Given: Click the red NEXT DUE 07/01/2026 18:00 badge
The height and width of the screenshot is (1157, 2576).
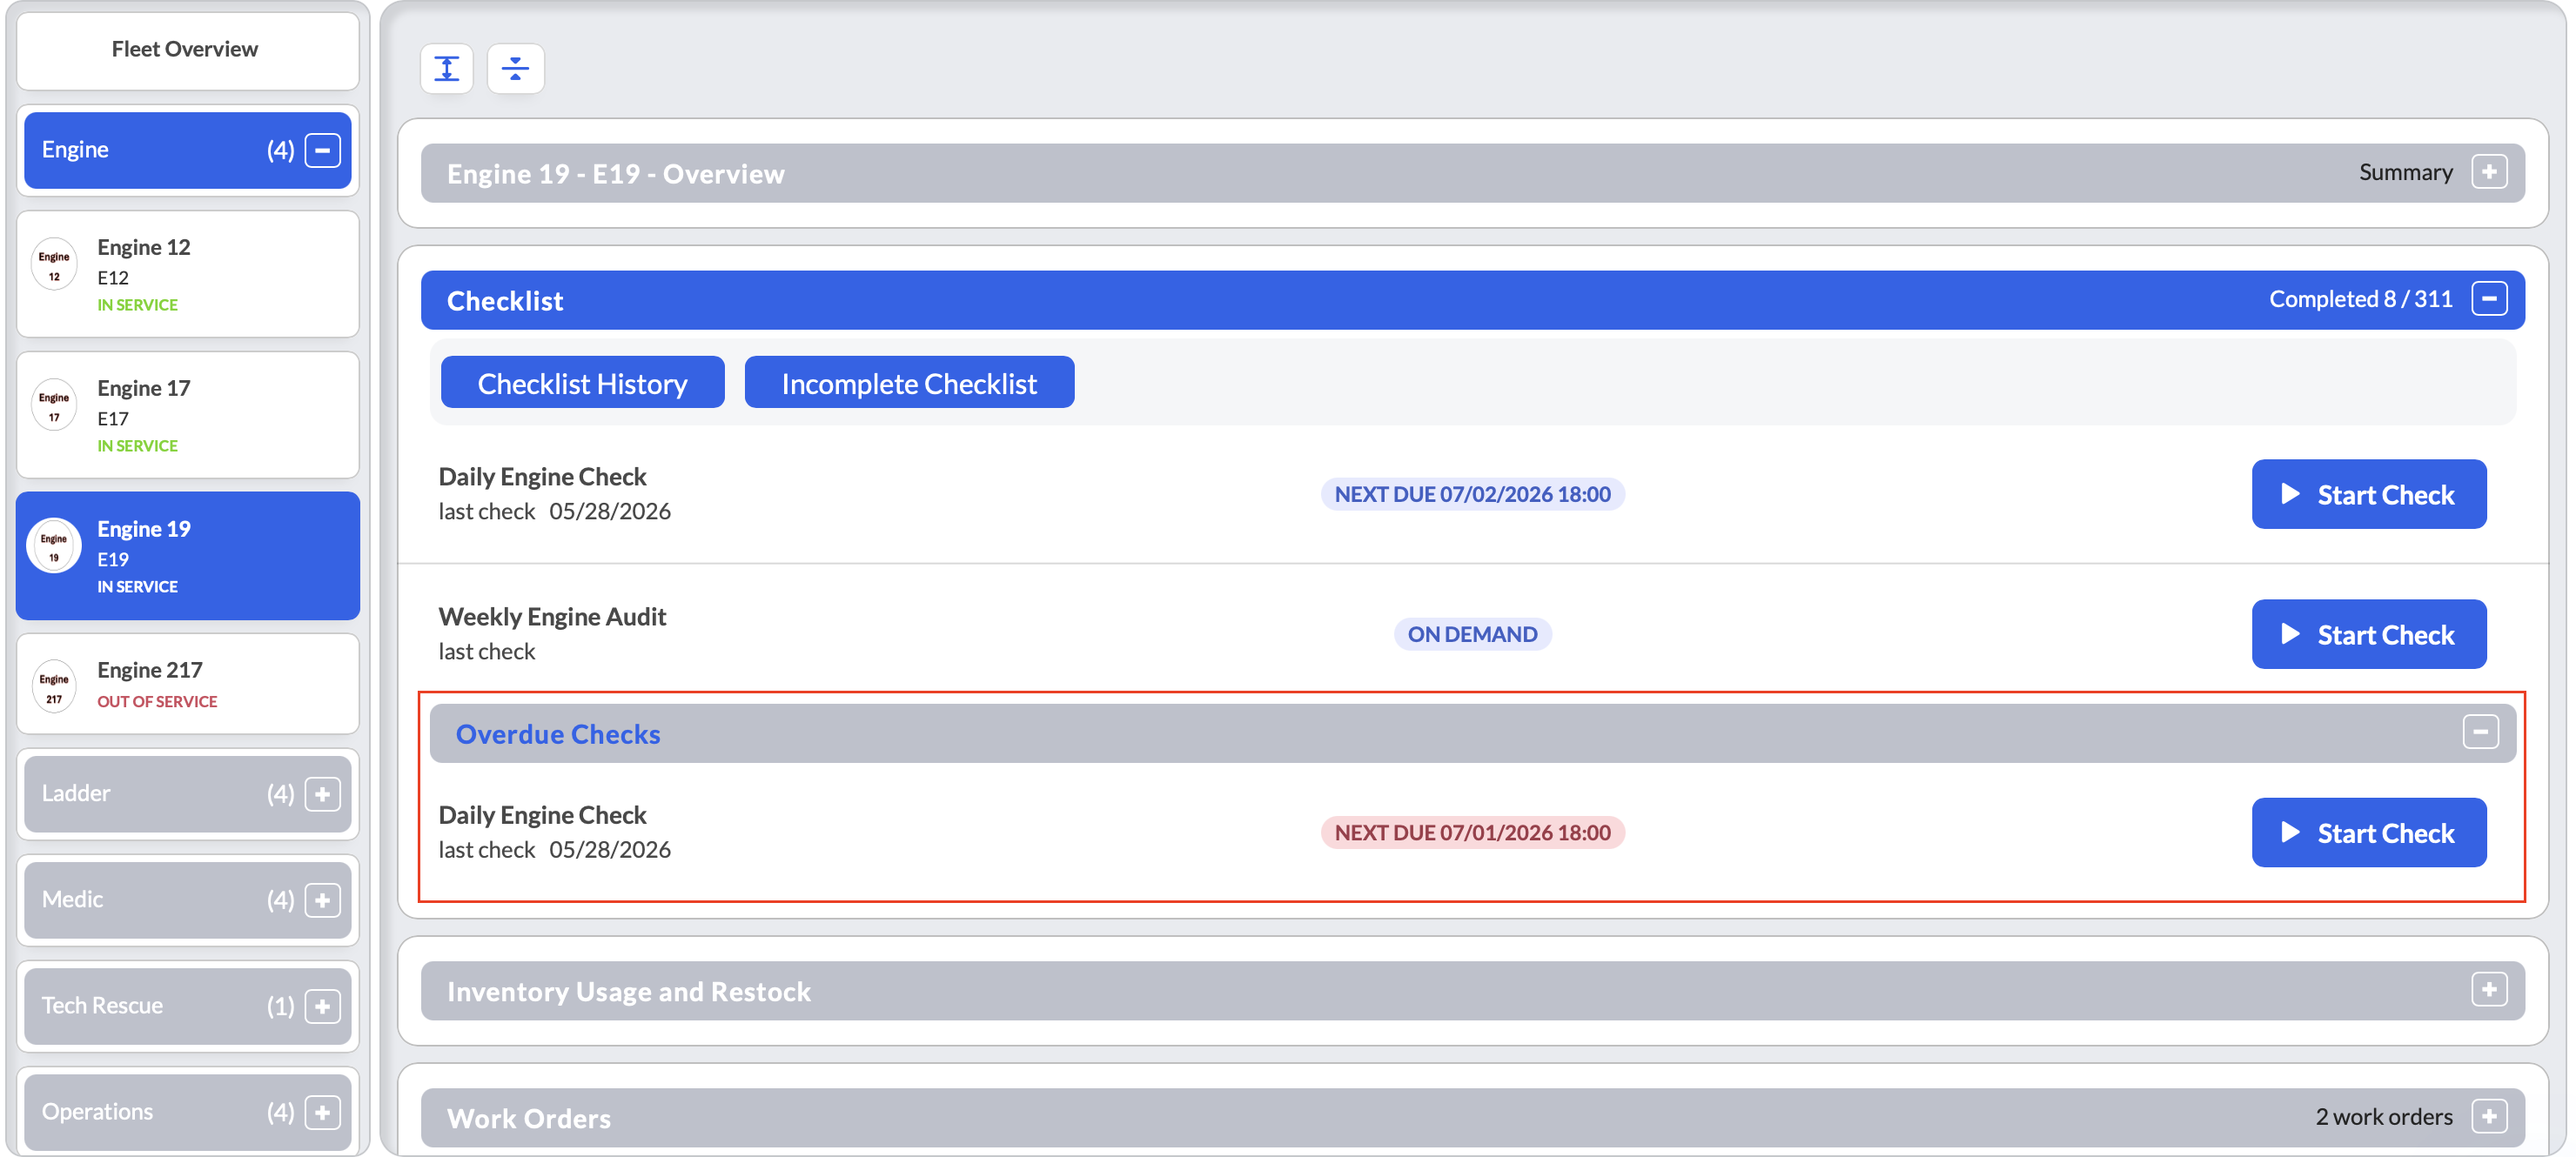Looking at the screenshot, I should click(x=1472, y=832).
